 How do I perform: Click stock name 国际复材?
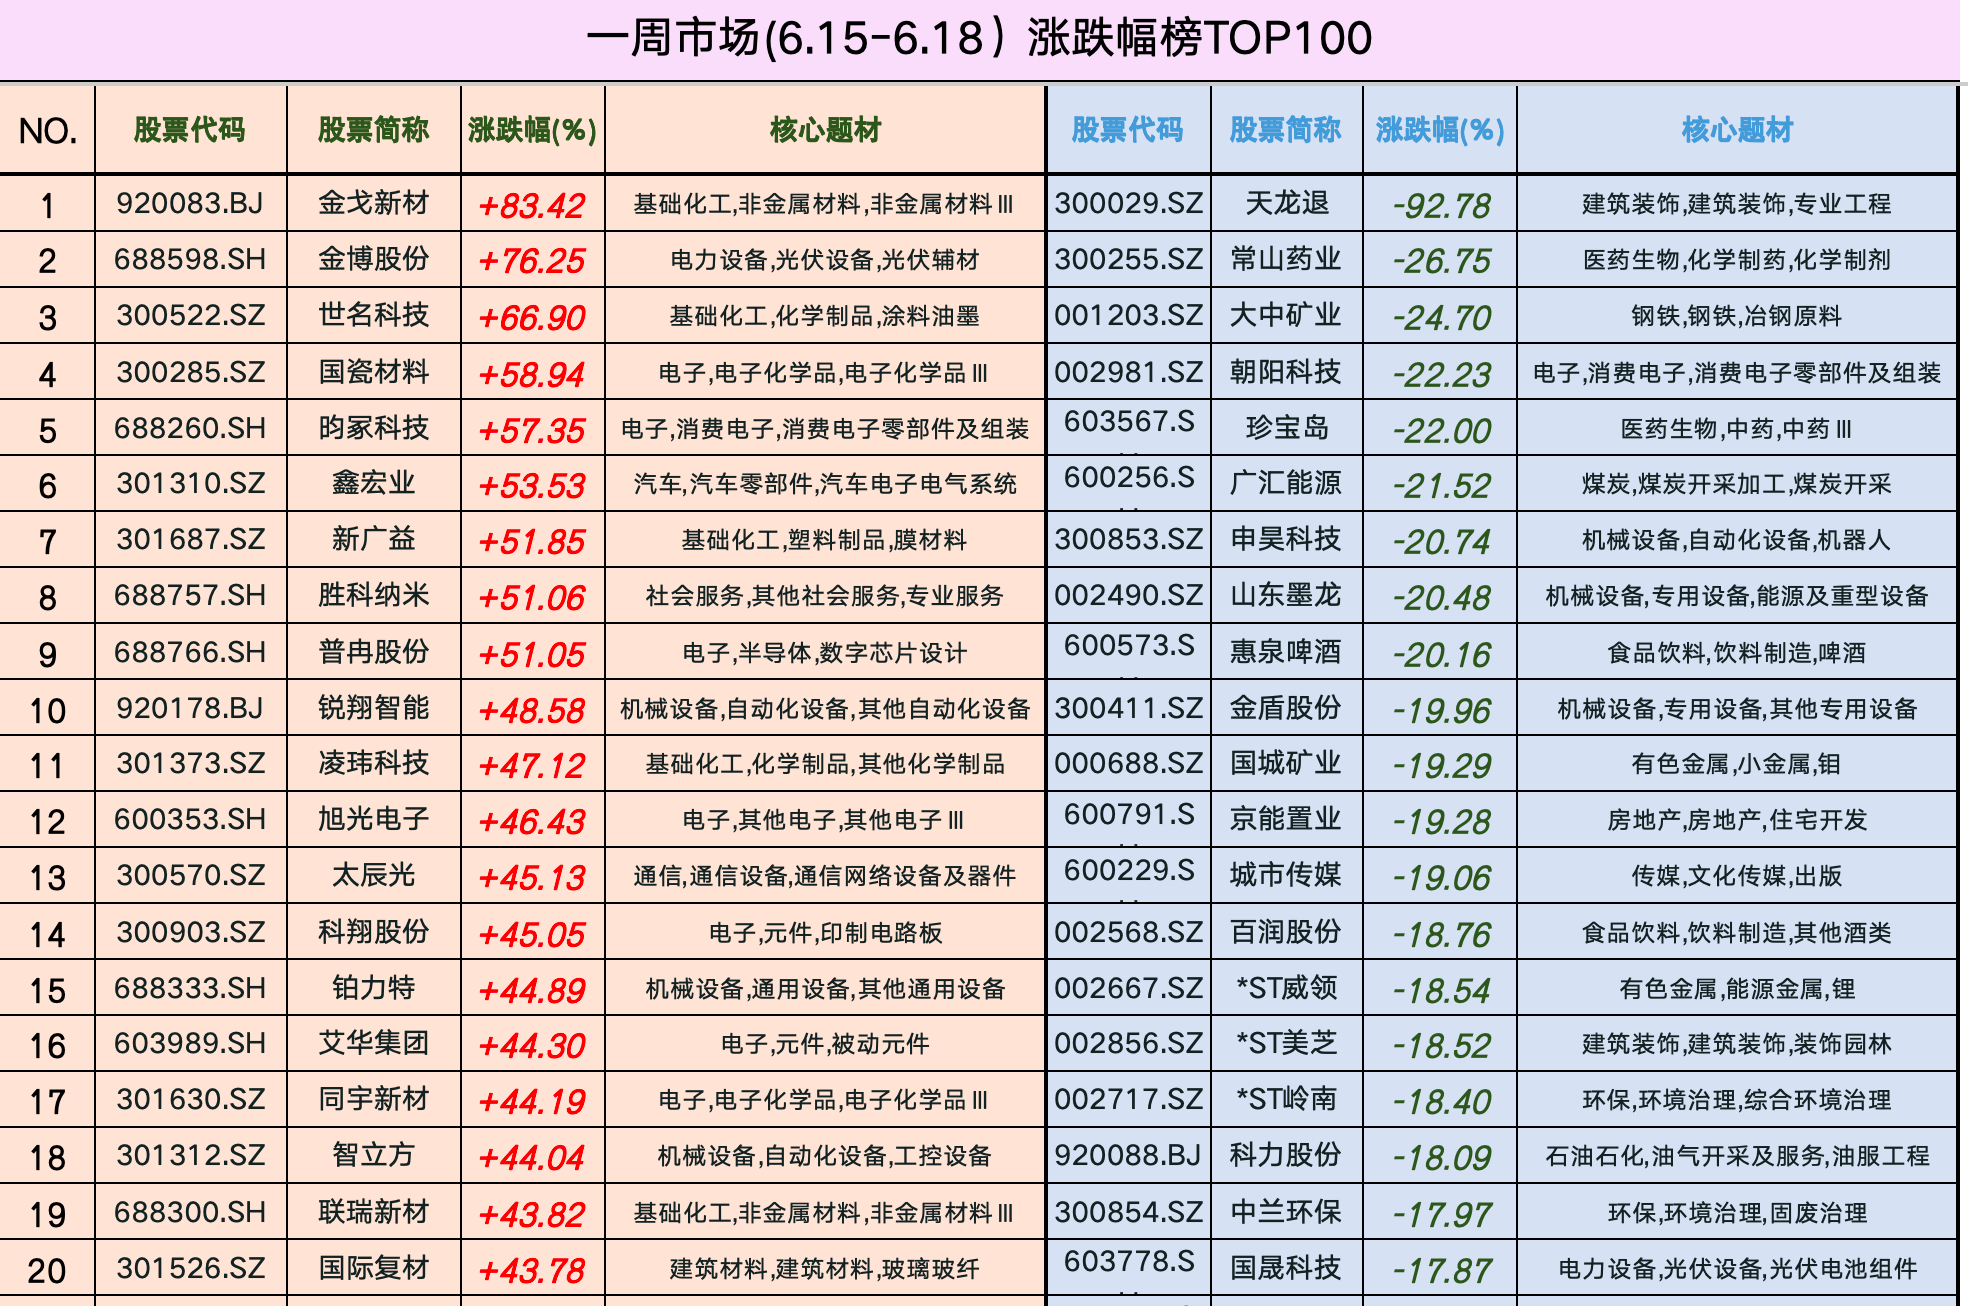373,1268
